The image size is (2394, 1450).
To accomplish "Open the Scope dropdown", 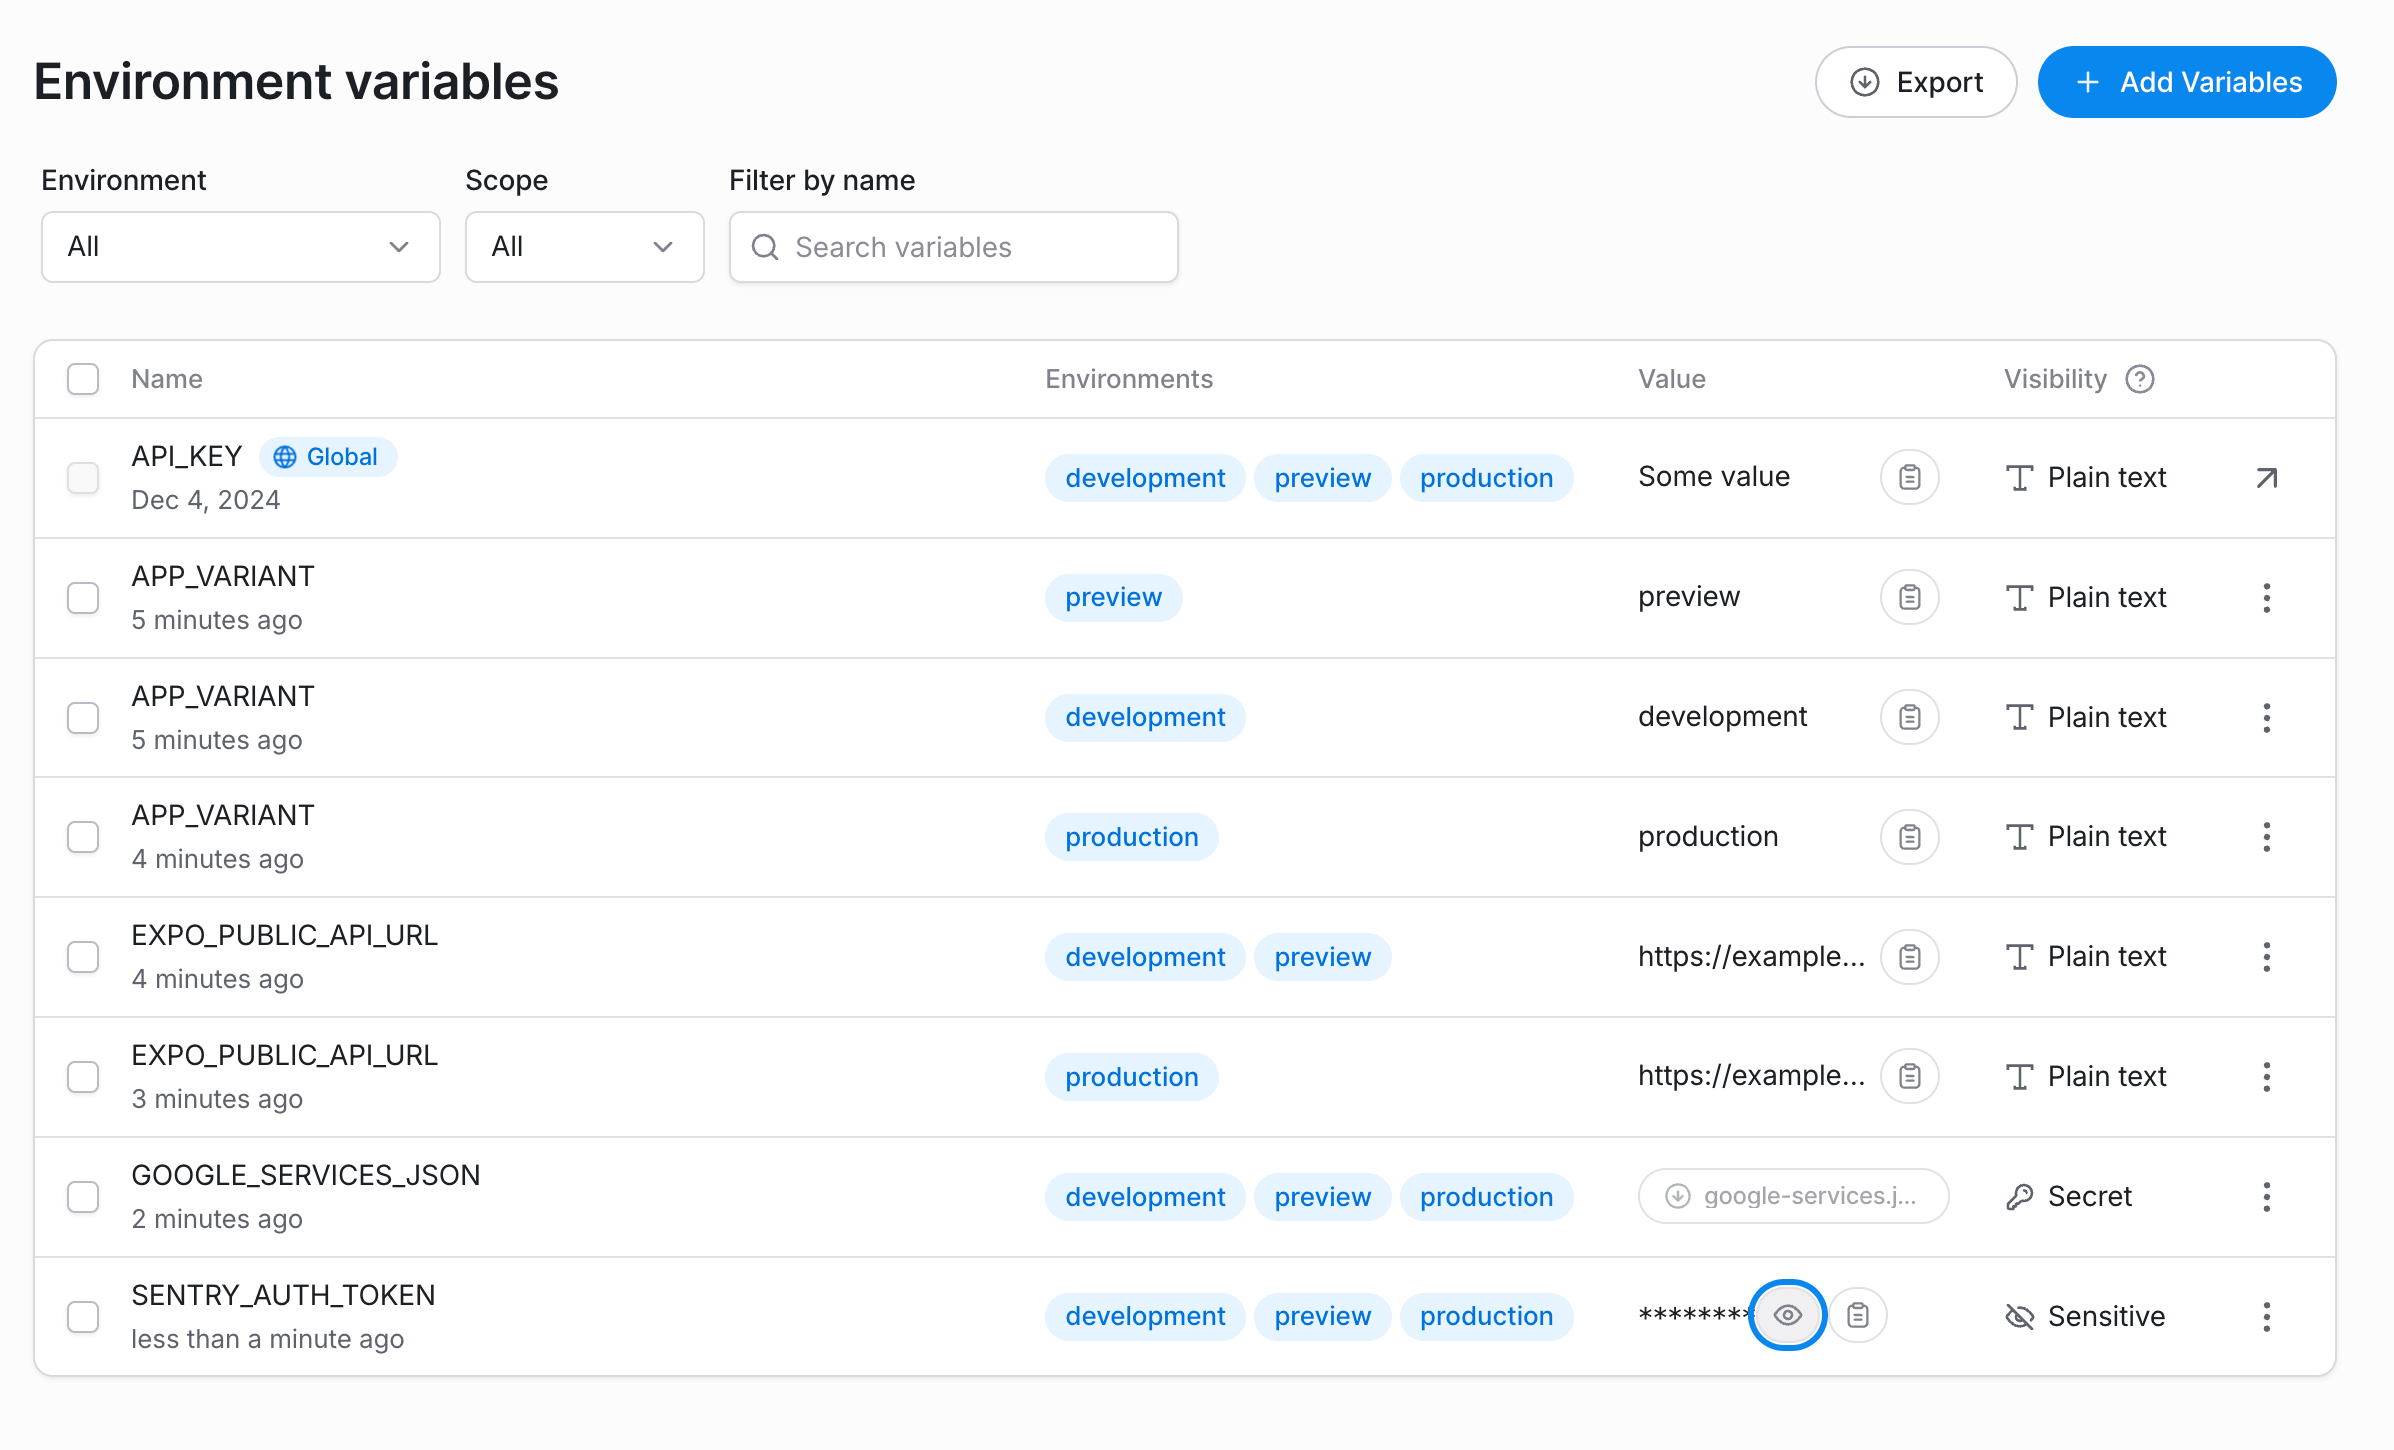I will point(584,247).
